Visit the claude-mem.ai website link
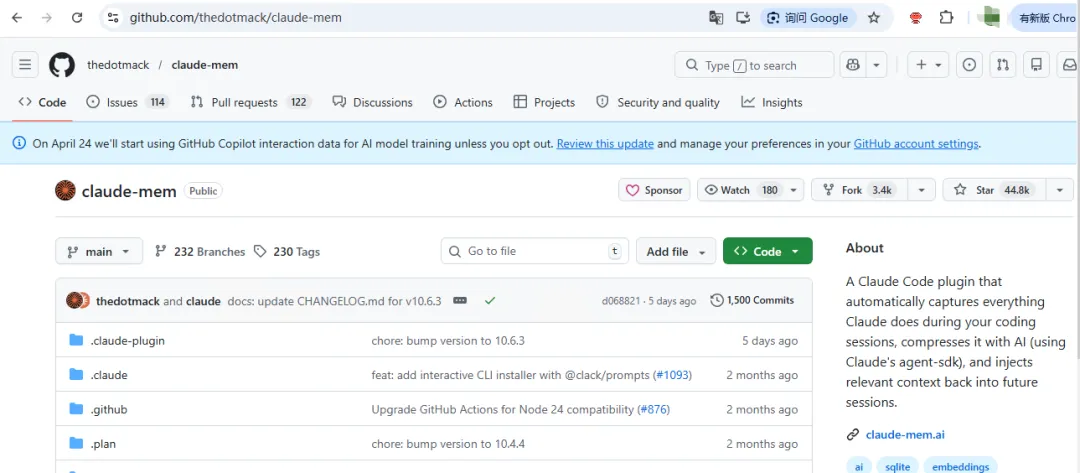This screenshot has height=473, width=1080. click(x=905, y=434)
